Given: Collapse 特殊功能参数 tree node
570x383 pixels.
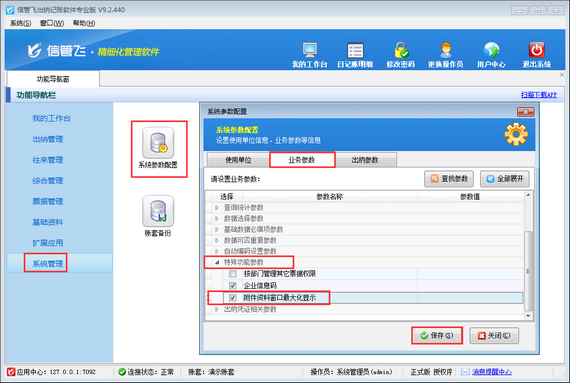Looking at the screenshot, I should point(217,262).
